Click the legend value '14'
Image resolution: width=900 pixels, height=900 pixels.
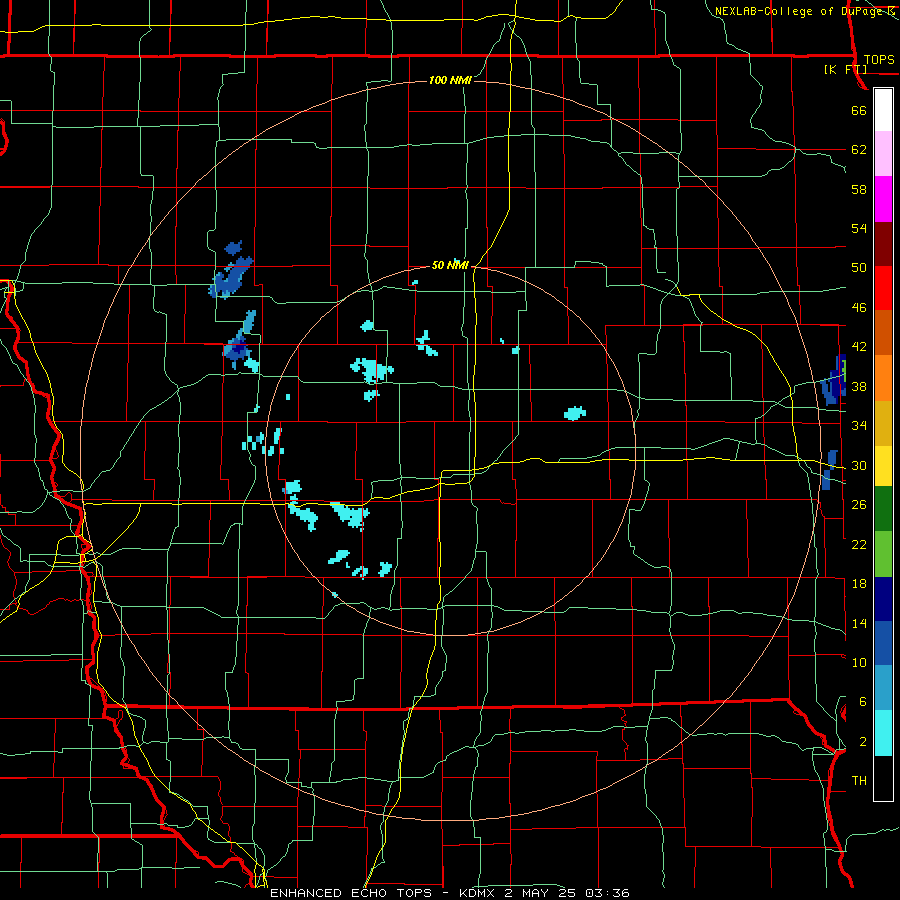859,623
